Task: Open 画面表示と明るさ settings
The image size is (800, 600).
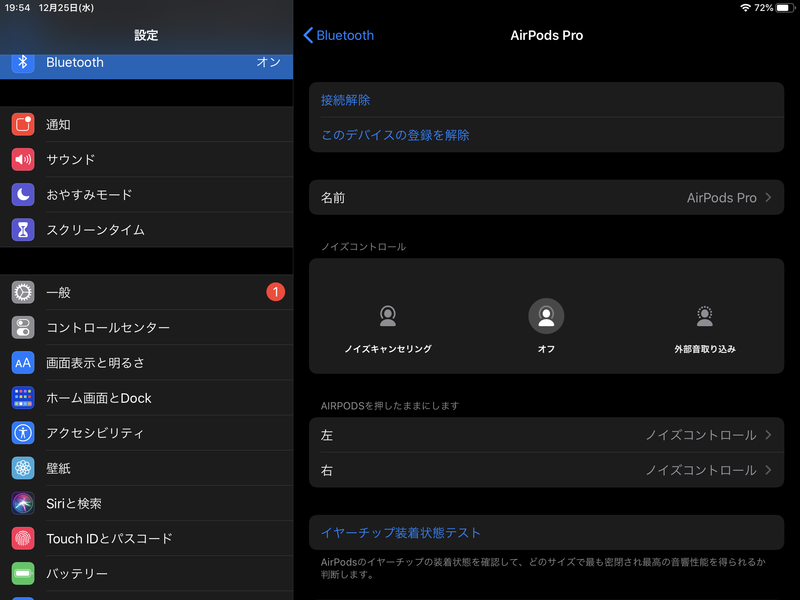Action: tap(146, 363)
